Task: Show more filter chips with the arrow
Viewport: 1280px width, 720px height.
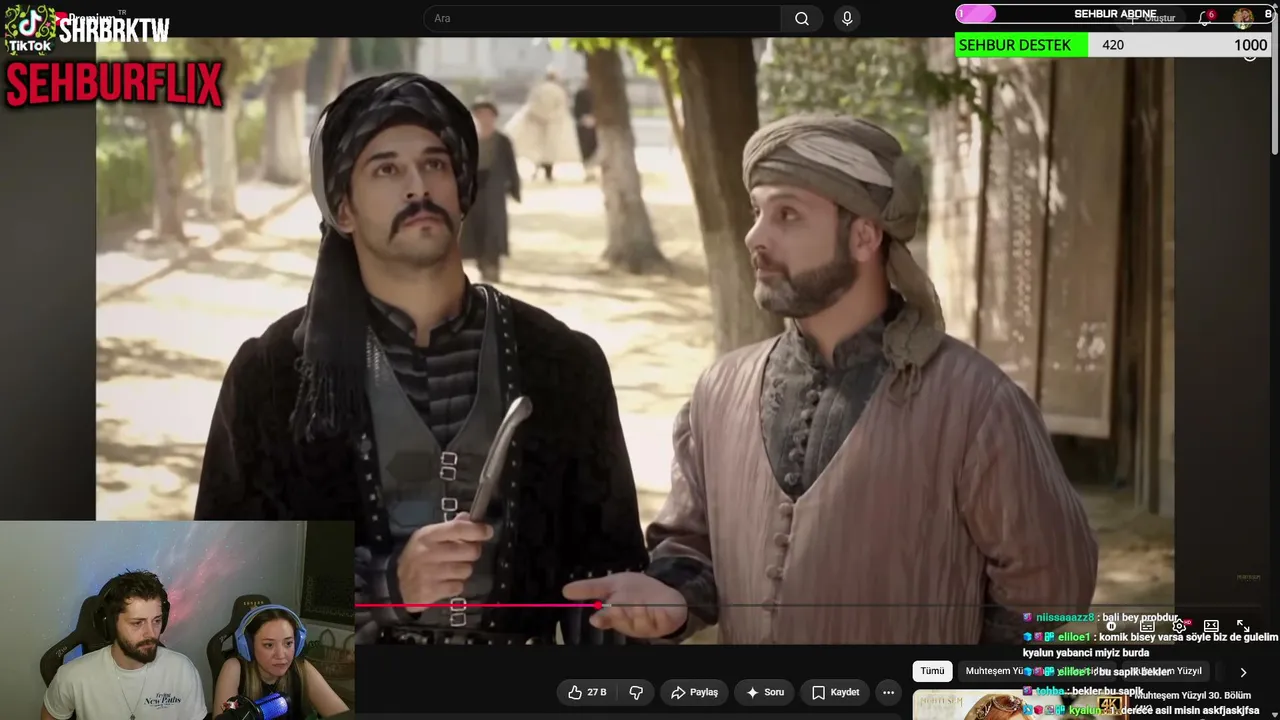Action: 1243,672
